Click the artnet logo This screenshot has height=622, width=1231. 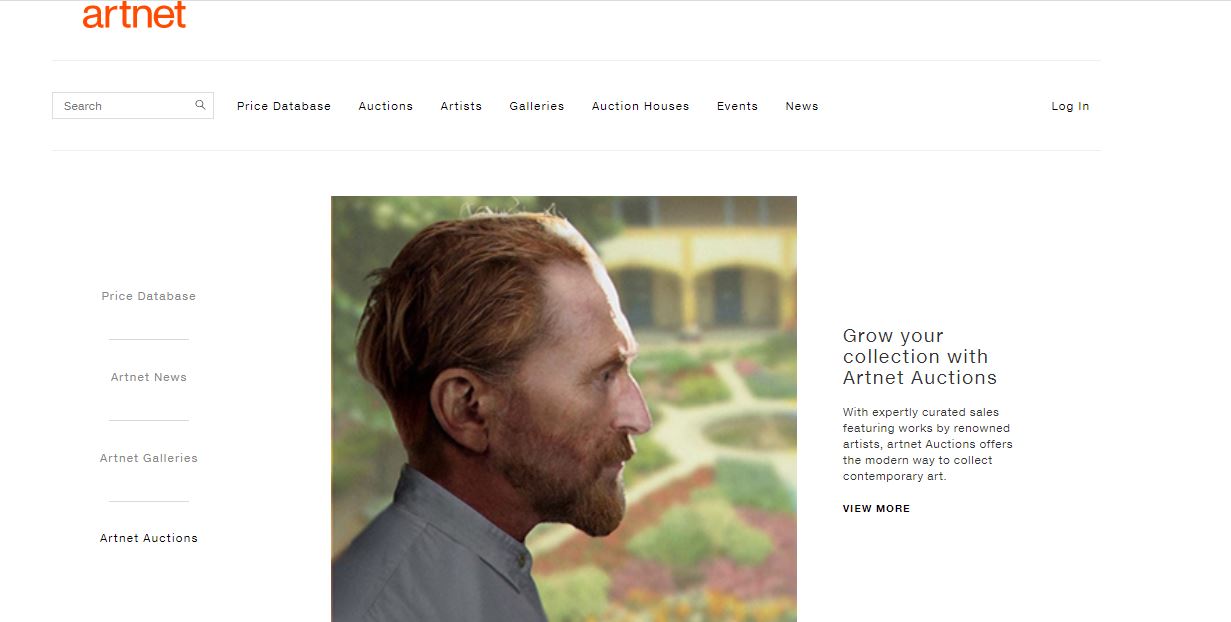pyautogui.click(x=135, y=15)
